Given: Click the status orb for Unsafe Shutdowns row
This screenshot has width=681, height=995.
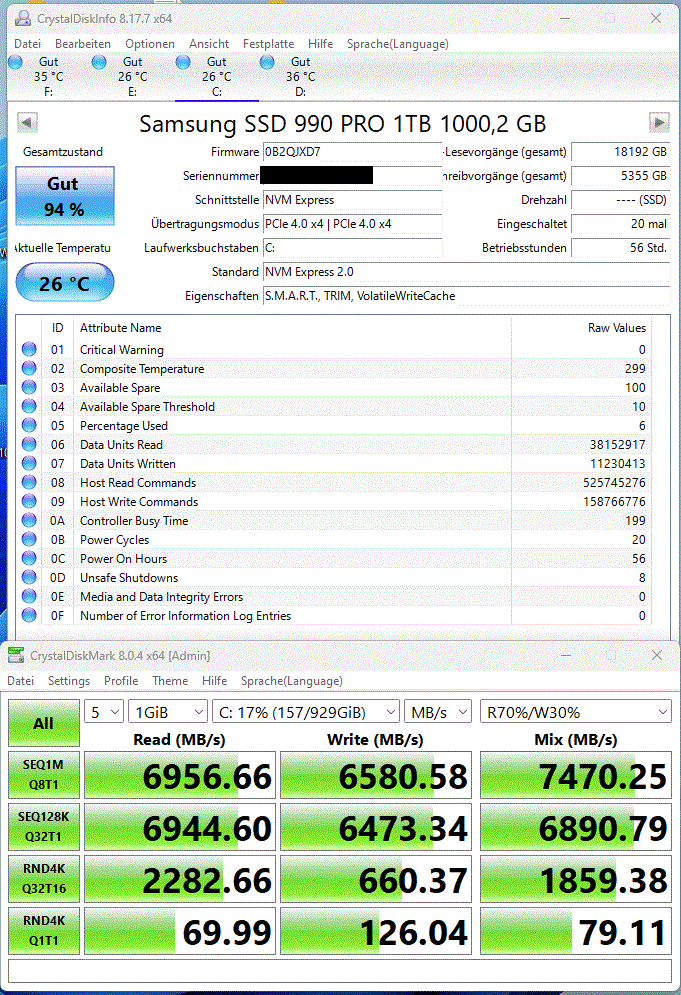Looking at the screenshot, I should pyautogui.click(x=29, y=577).
